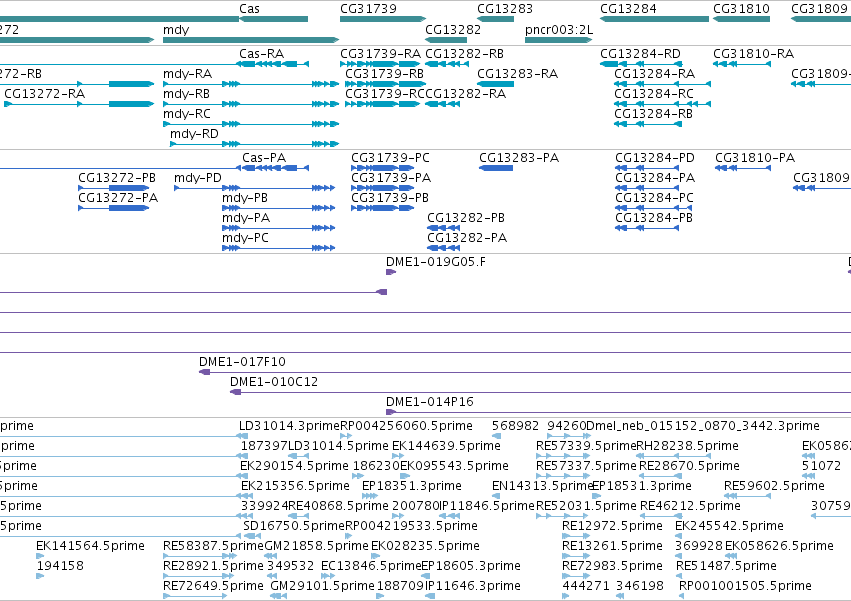Viewport: 851px width, 601px height.
Task: Click EST EK290154.5prime
Action: pyautogui.click(x=294, y=466)
